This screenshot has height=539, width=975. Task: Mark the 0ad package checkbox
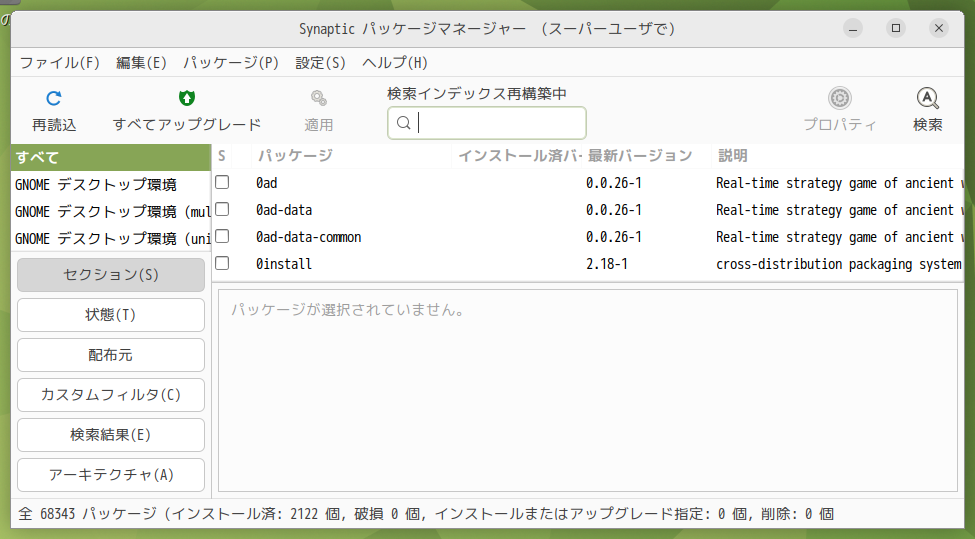[222, 182]
